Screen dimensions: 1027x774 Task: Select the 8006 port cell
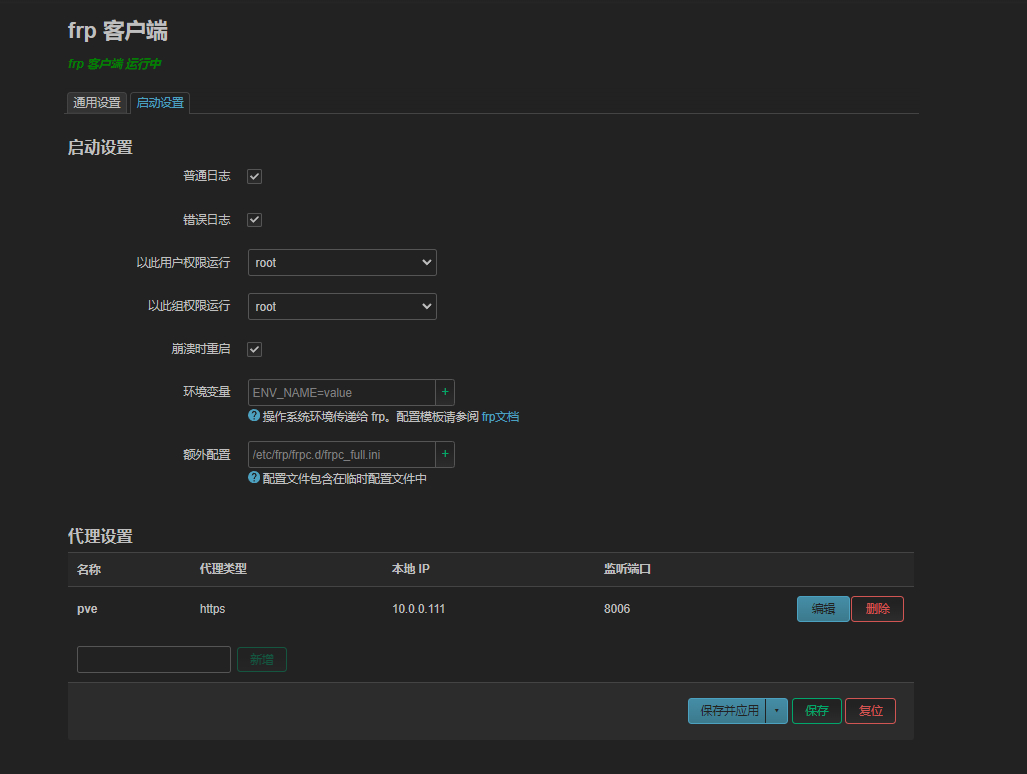(x=617, y=609)
